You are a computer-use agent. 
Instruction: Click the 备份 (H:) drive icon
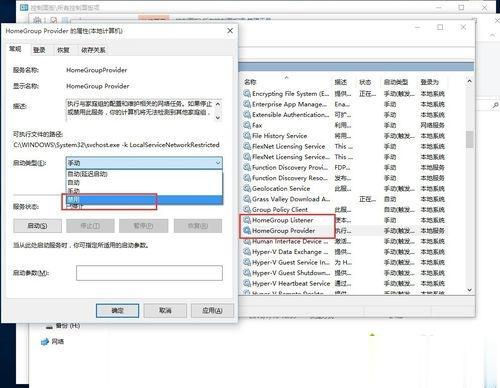(49, 326)
